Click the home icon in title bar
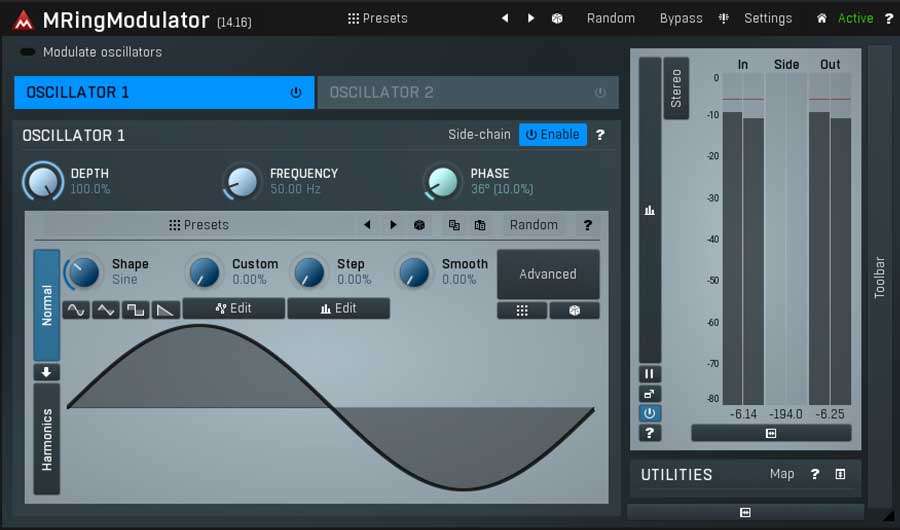This screenshot has height=530, width=900. tap(821, 18)
